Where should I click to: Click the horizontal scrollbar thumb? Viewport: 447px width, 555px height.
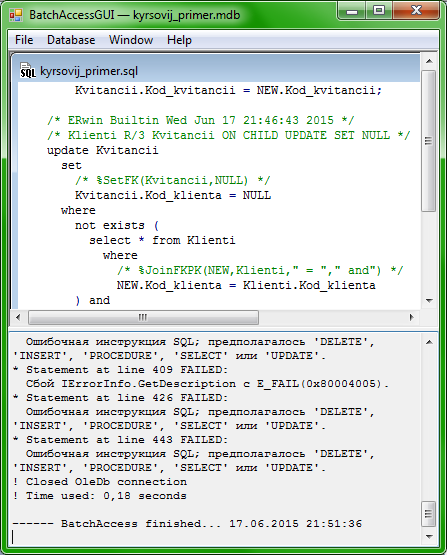(143, 317)
